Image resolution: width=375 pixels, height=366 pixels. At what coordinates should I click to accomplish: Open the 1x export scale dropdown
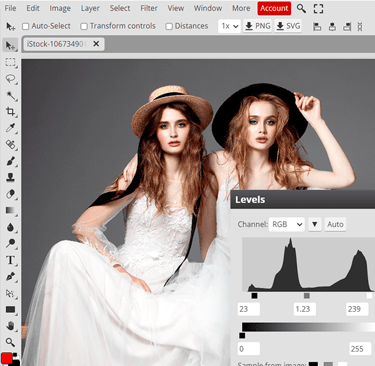pos(230,26)
